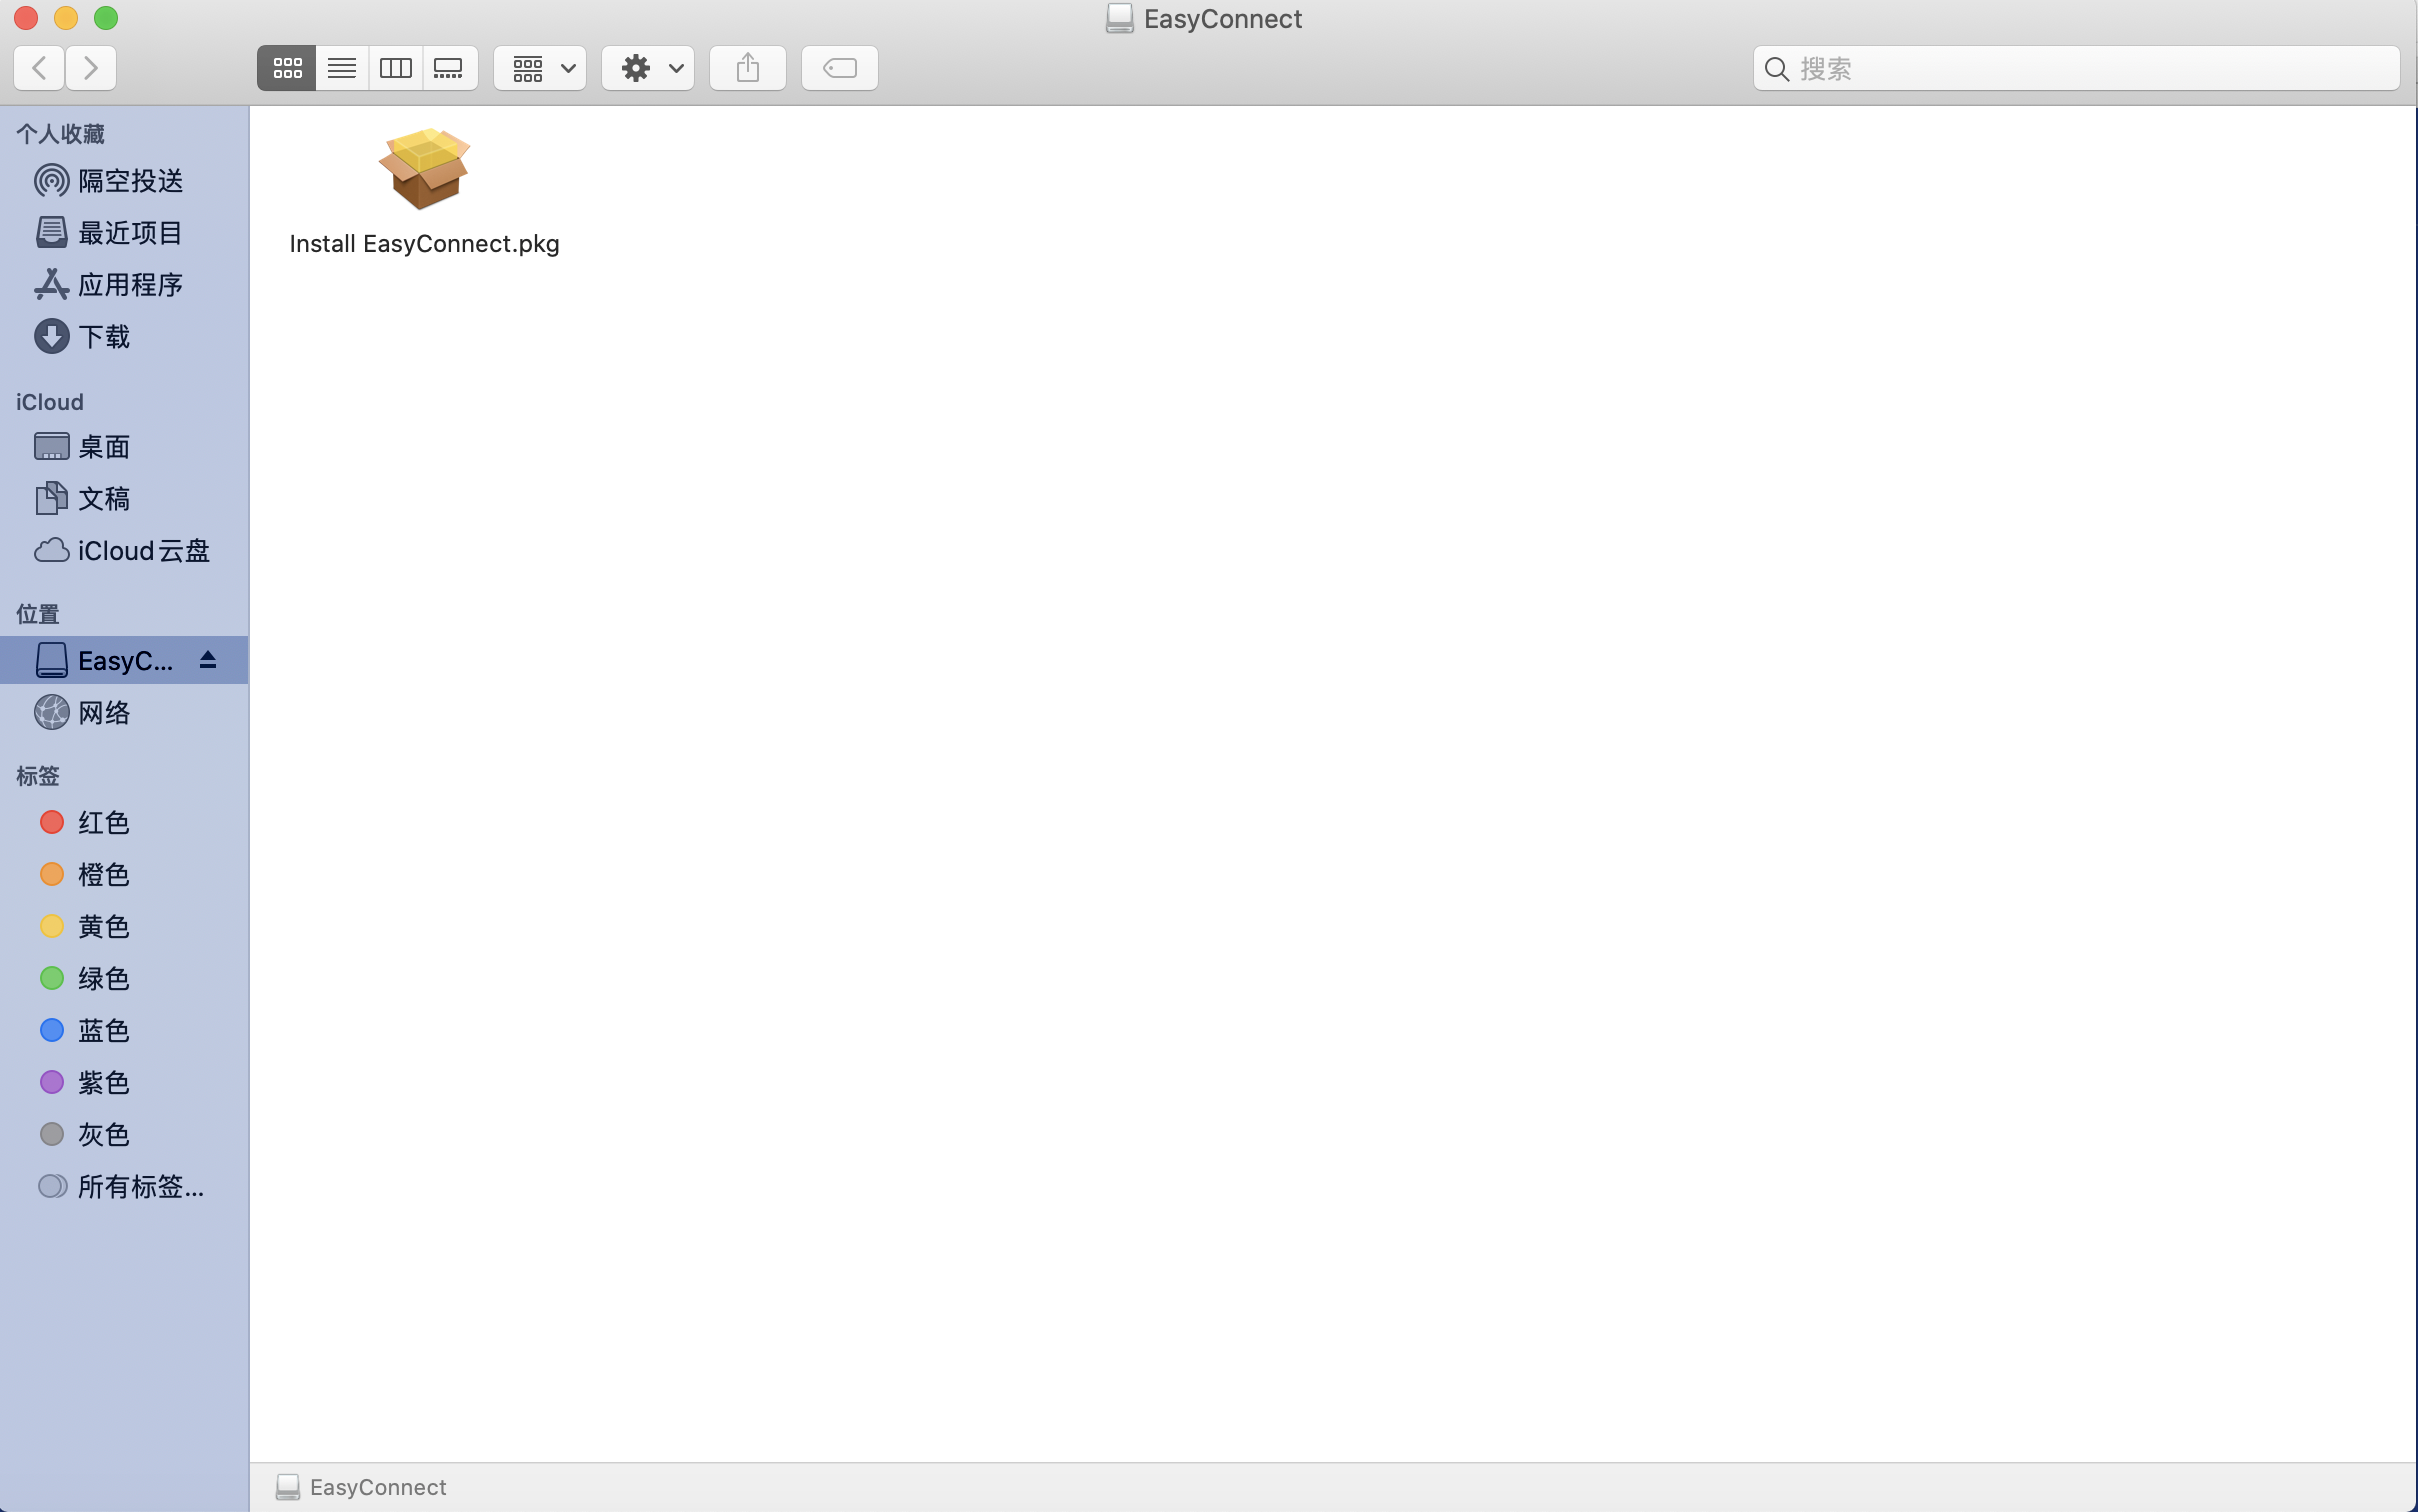Select the blue (蓝色) tag
This screenshot has height=1512, width=2418.
pos(104,1031)
